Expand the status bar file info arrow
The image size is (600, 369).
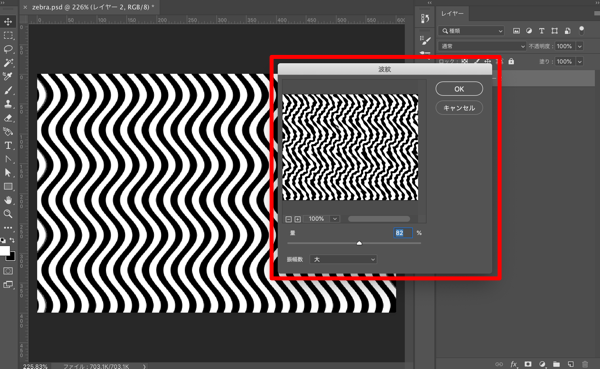click(x=144, y=366)
